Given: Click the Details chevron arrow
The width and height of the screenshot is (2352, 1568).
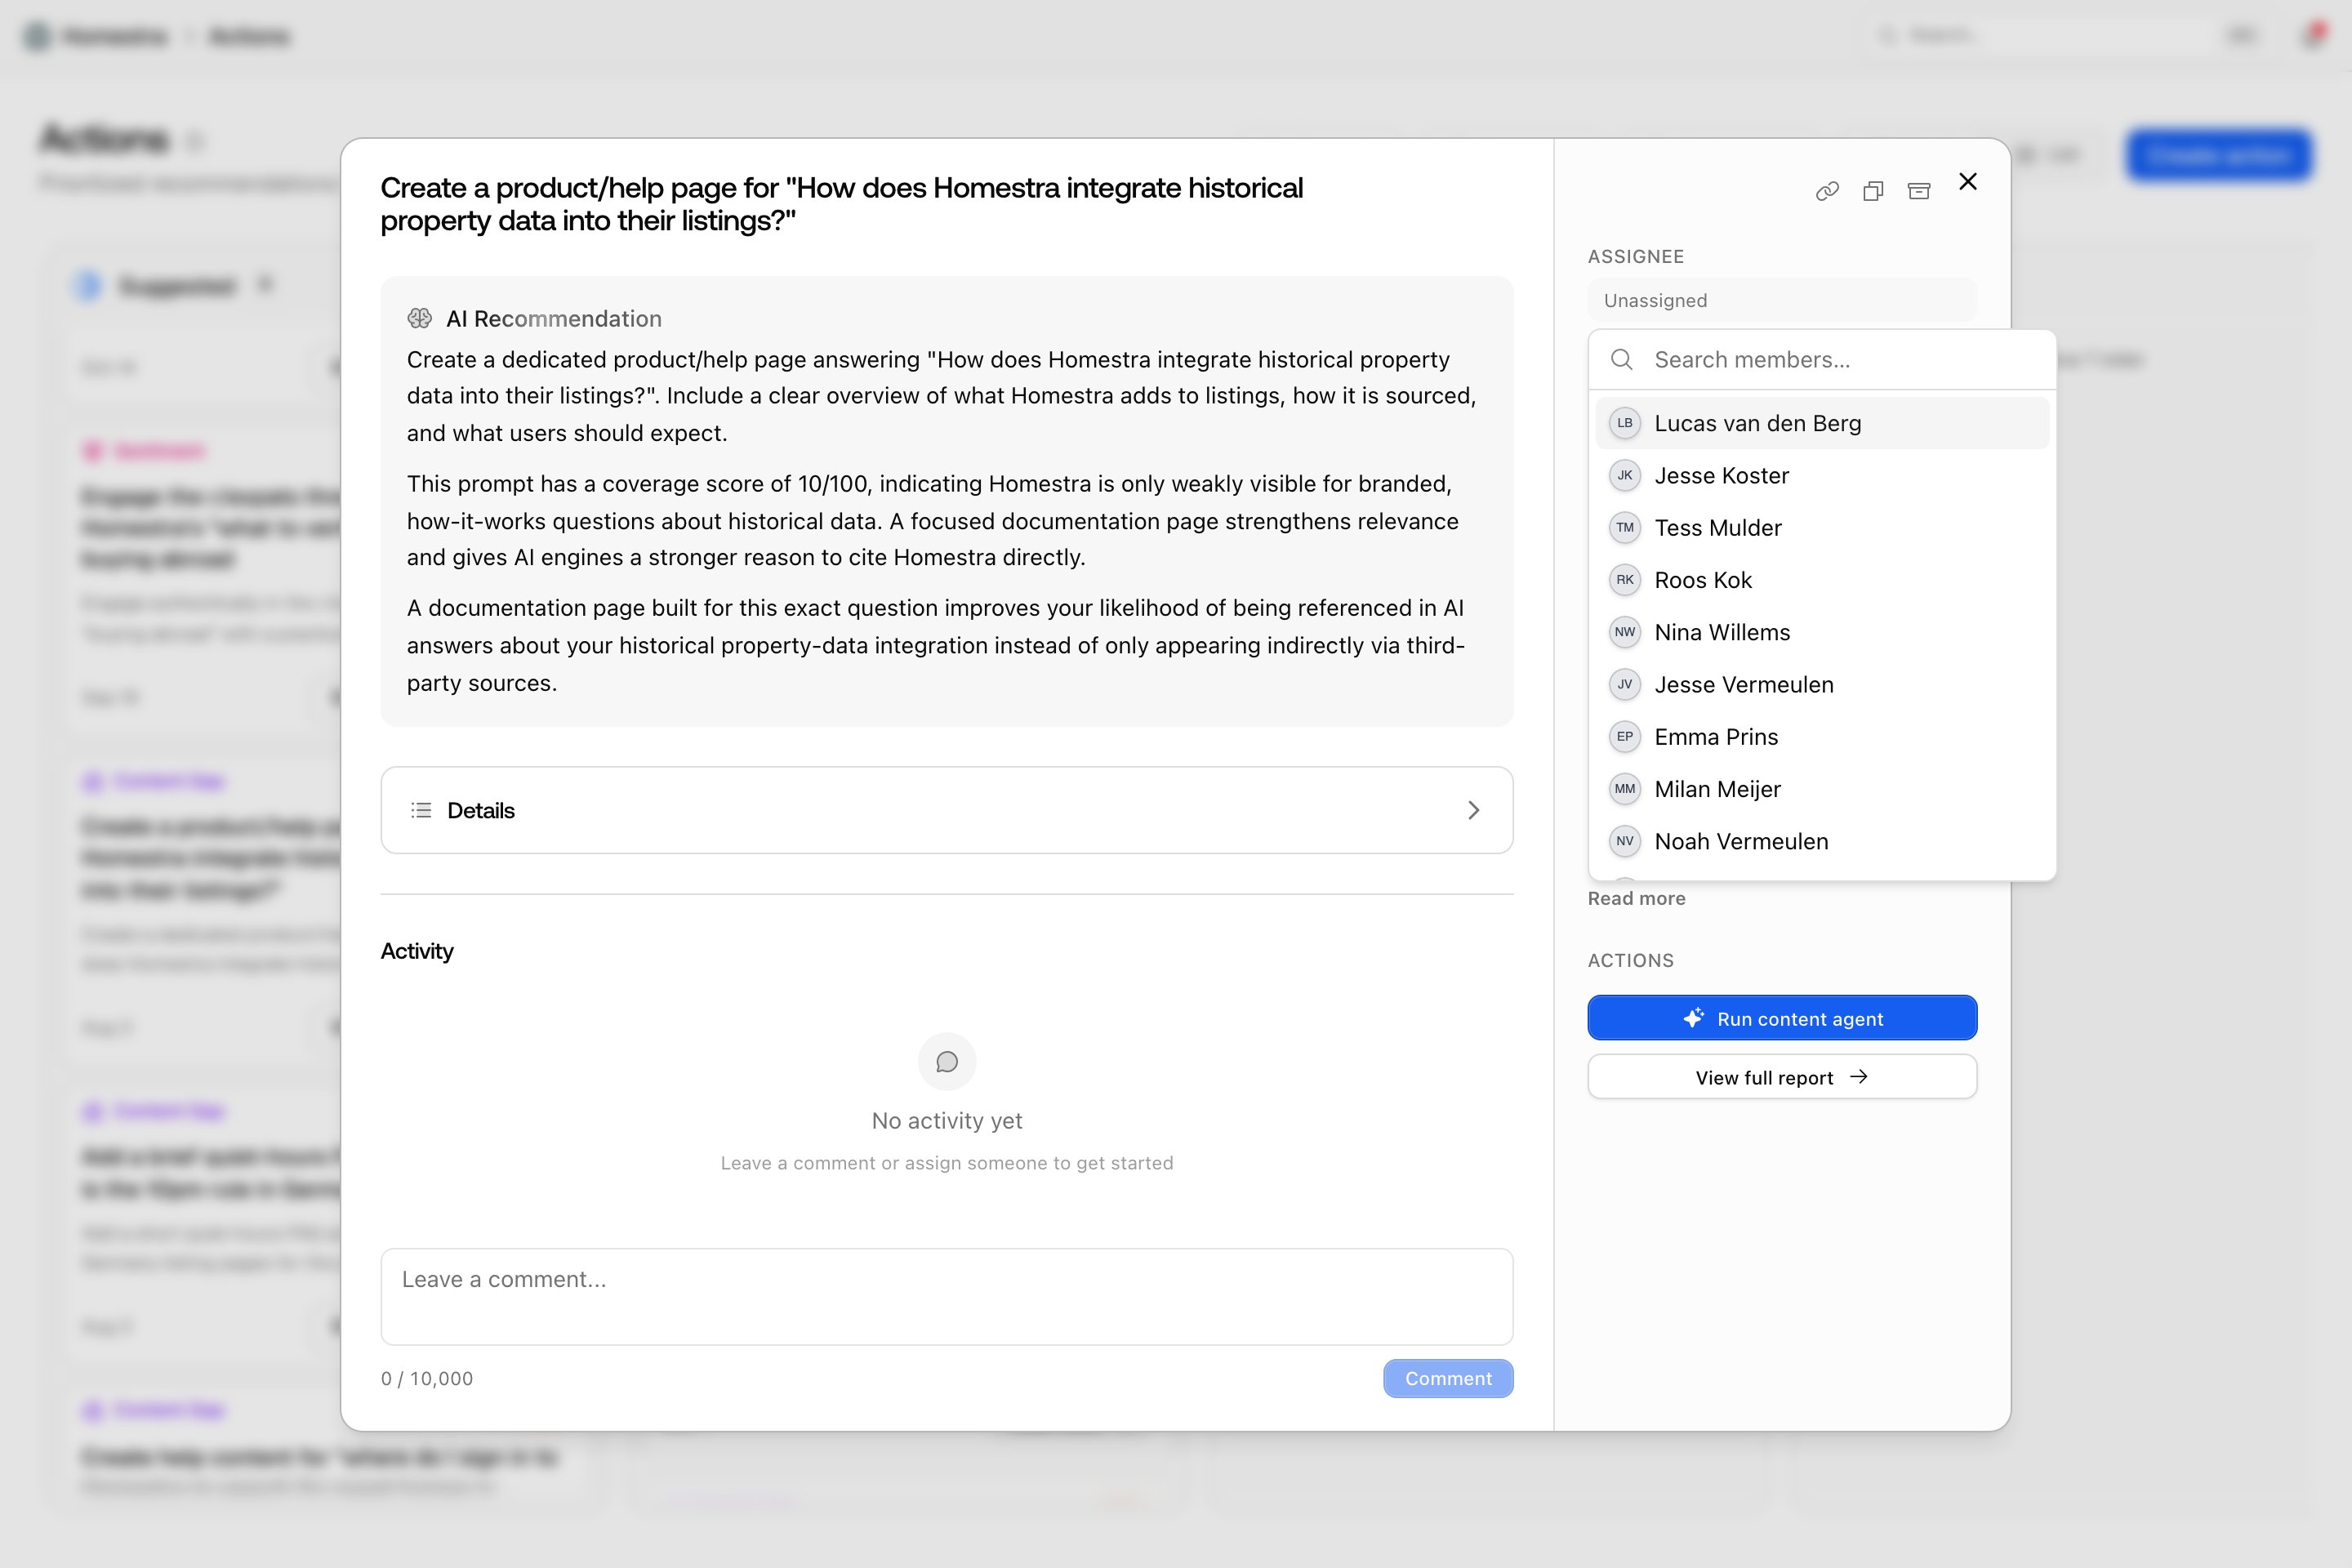Looking at the screenshot, I should tap(1473, 810).
